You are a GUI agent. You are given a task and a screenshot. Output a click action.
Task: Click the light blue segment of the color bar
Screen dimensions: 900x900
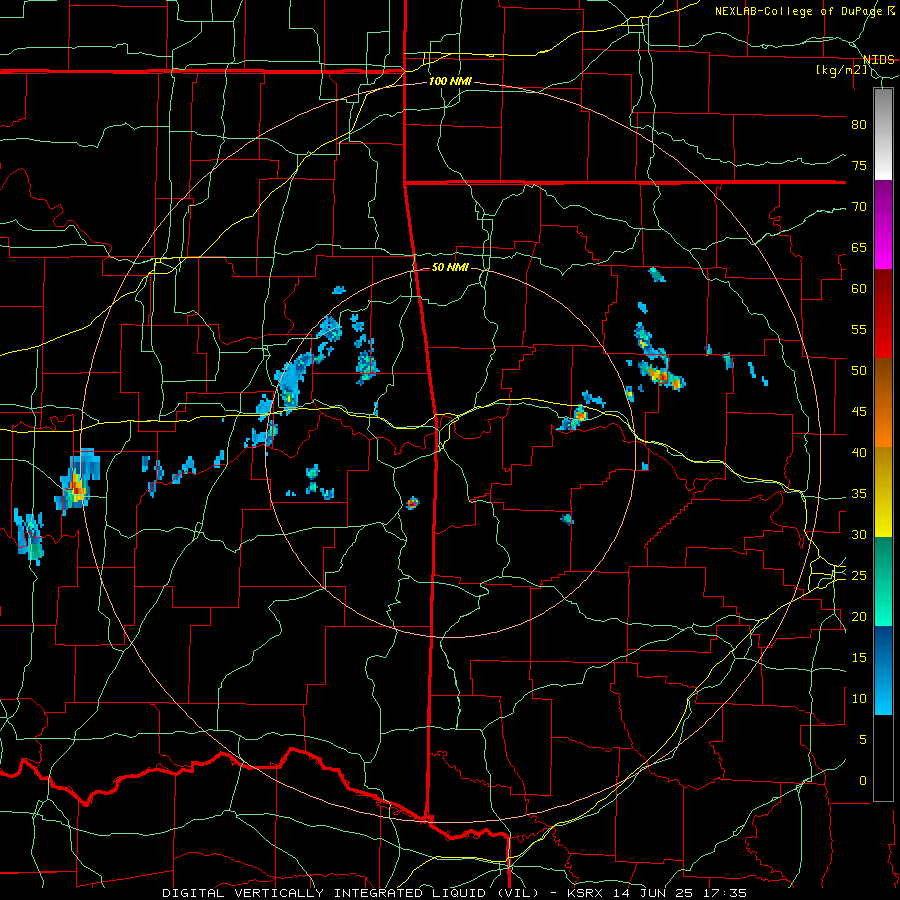click(x=883, y=670)
